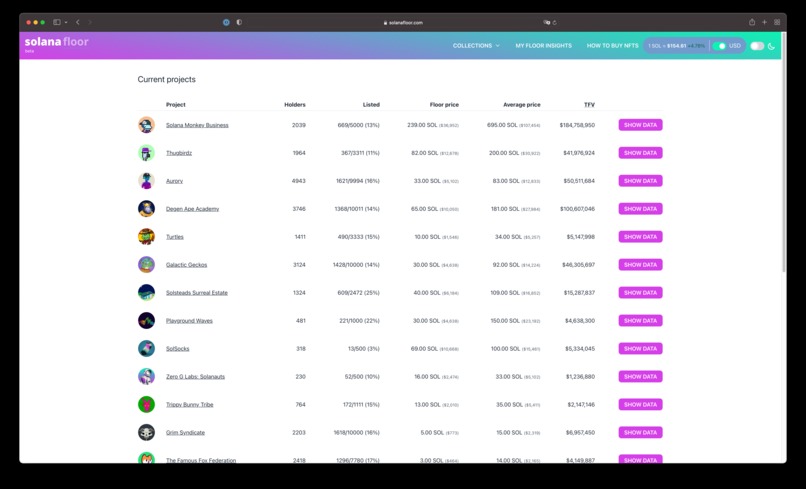Viewport: 806px width, 489px height.
Task: Open Trippy Bunny Tribe project link
Action: (189, 405)
